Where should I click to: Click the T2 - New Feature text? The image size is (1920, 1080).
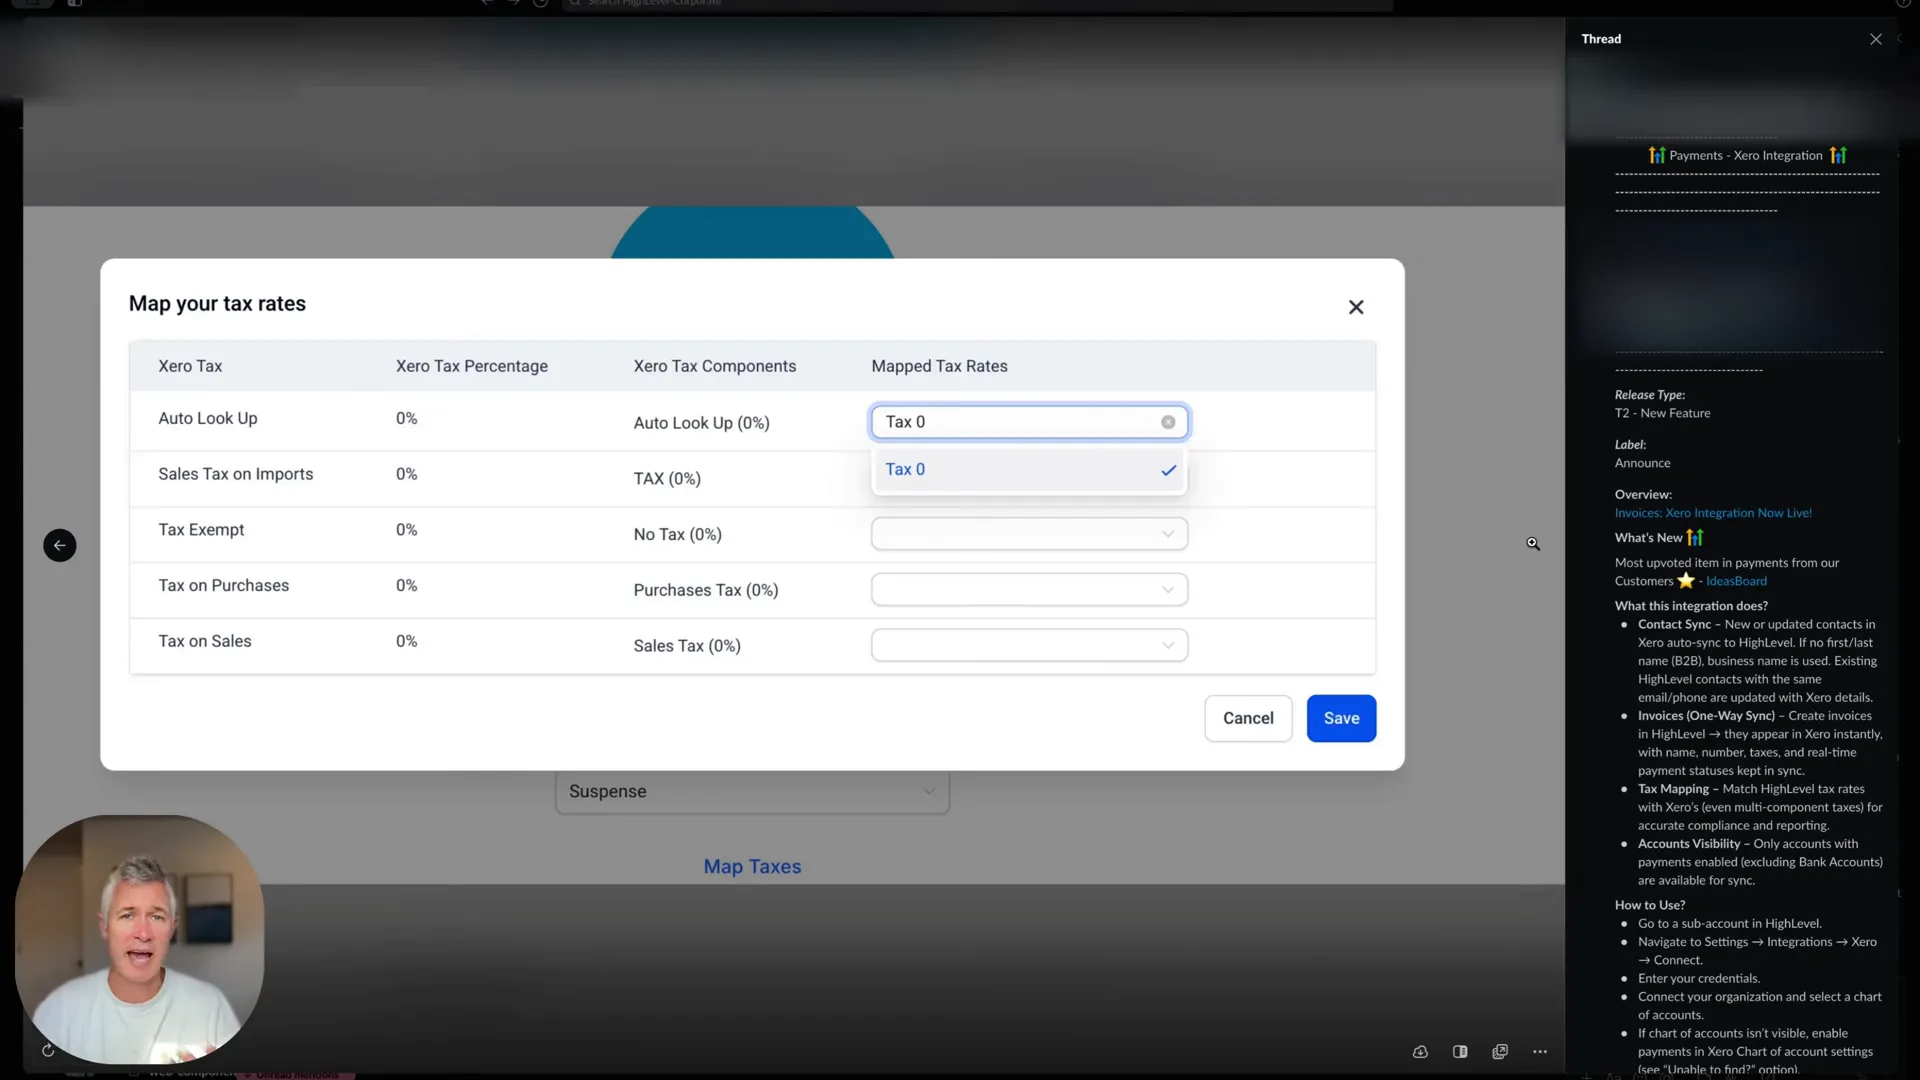(1662, 413)
